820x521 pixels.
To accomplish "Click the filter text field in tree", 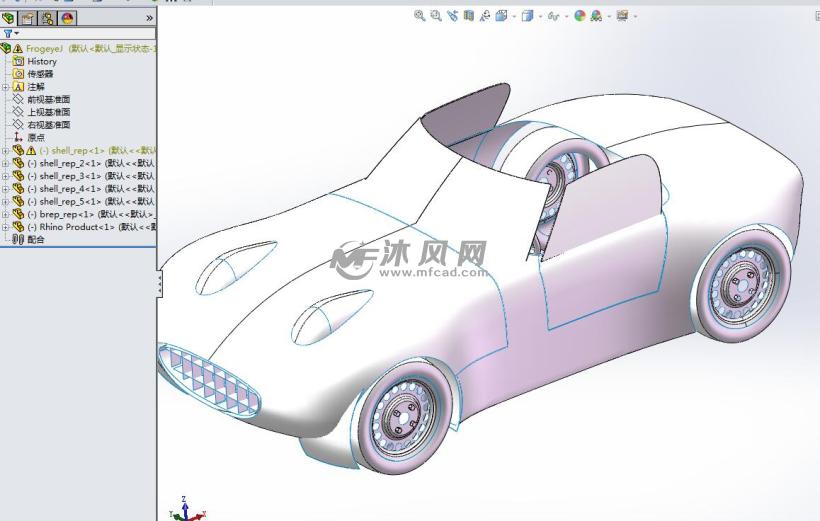I will [x=88, y=33].
